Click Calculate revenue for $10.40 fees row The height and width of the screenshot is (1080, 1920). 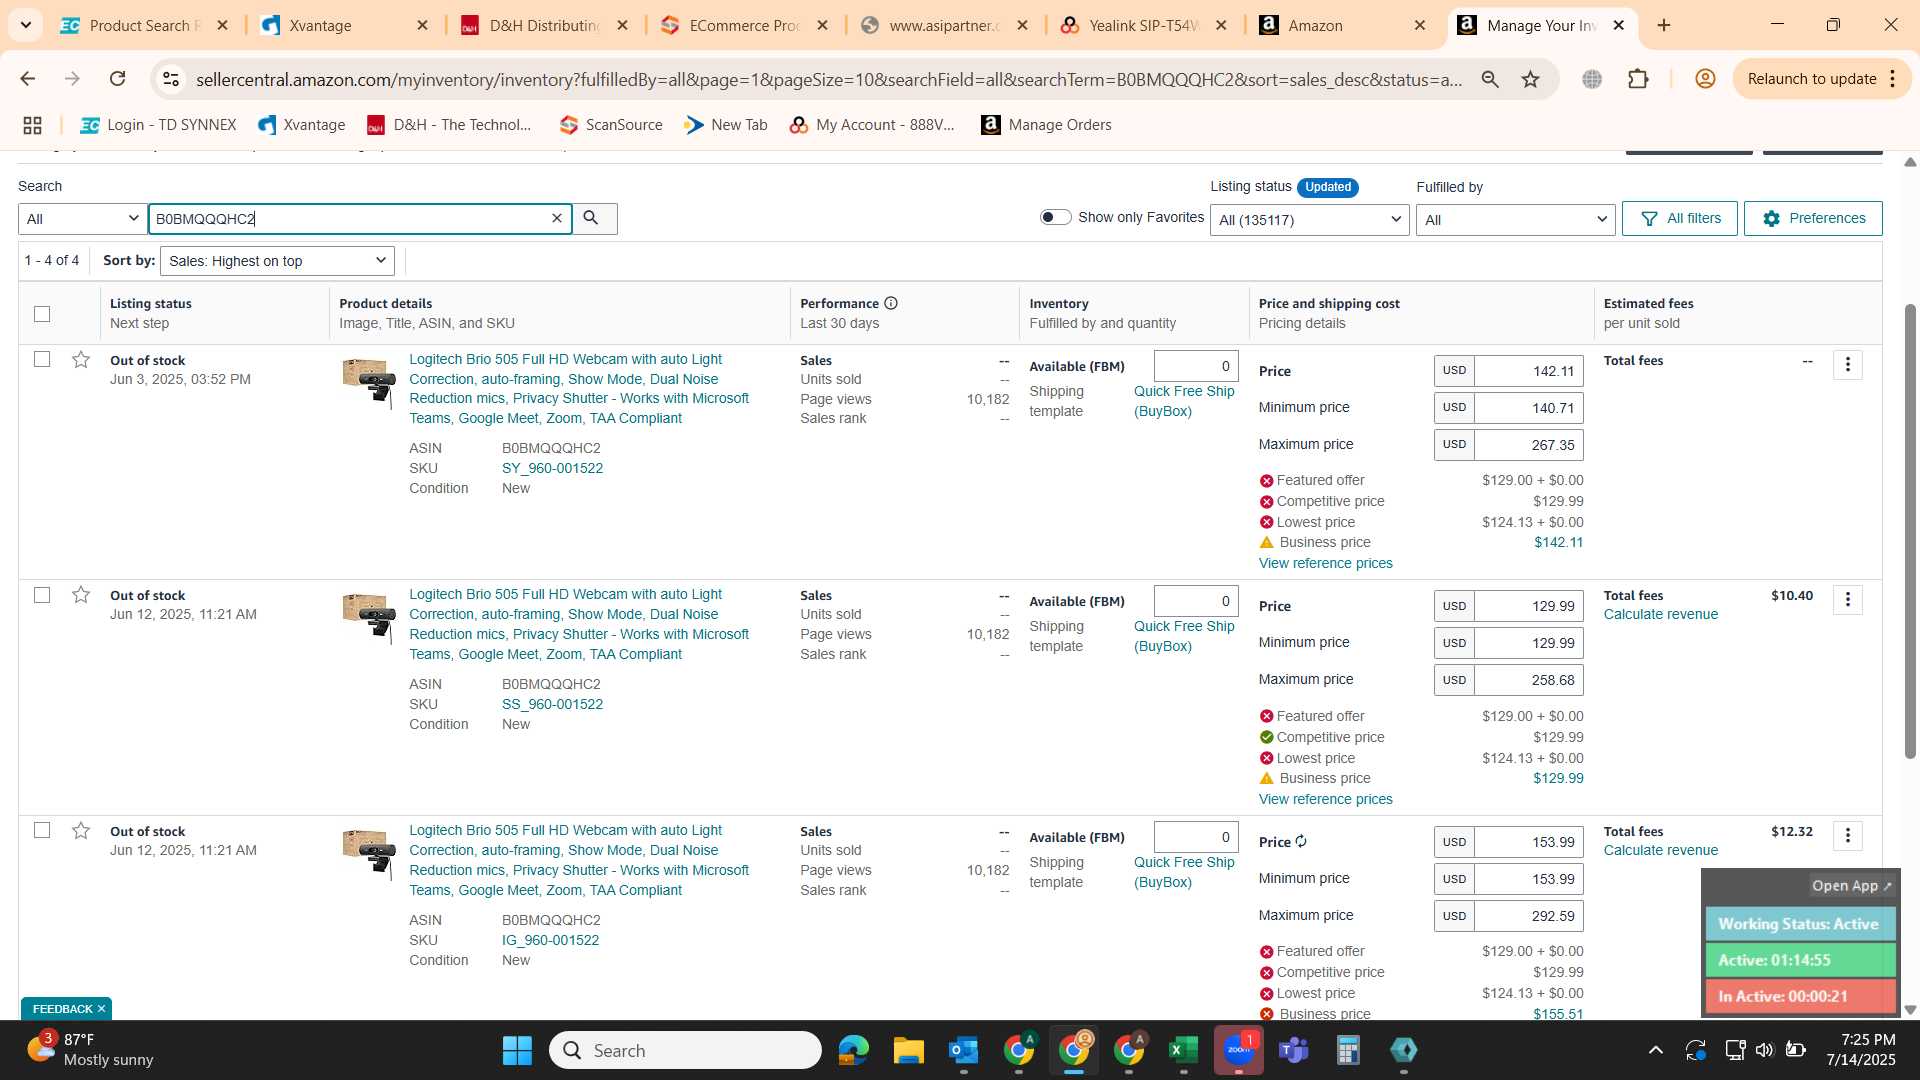[x=1660, y=614]
